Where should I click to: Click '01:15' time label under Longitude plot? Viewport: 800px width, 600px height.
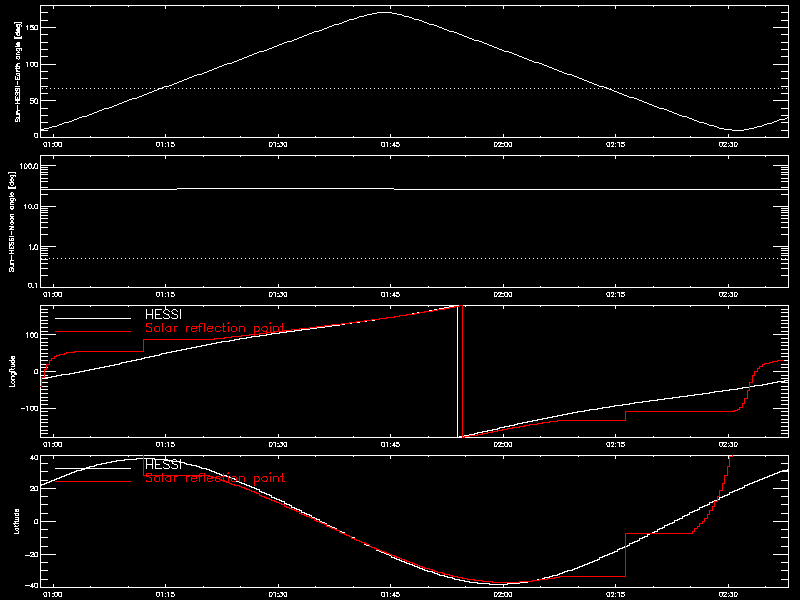(x=165, y=445)
